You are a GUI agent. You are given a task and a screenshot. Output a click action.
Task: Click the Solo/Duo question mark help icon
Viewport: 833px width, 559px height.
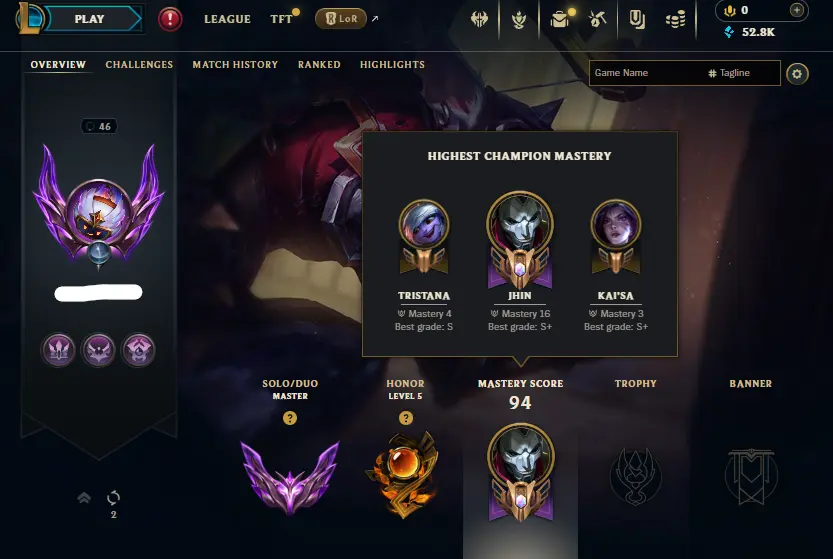tap(290, 418)
